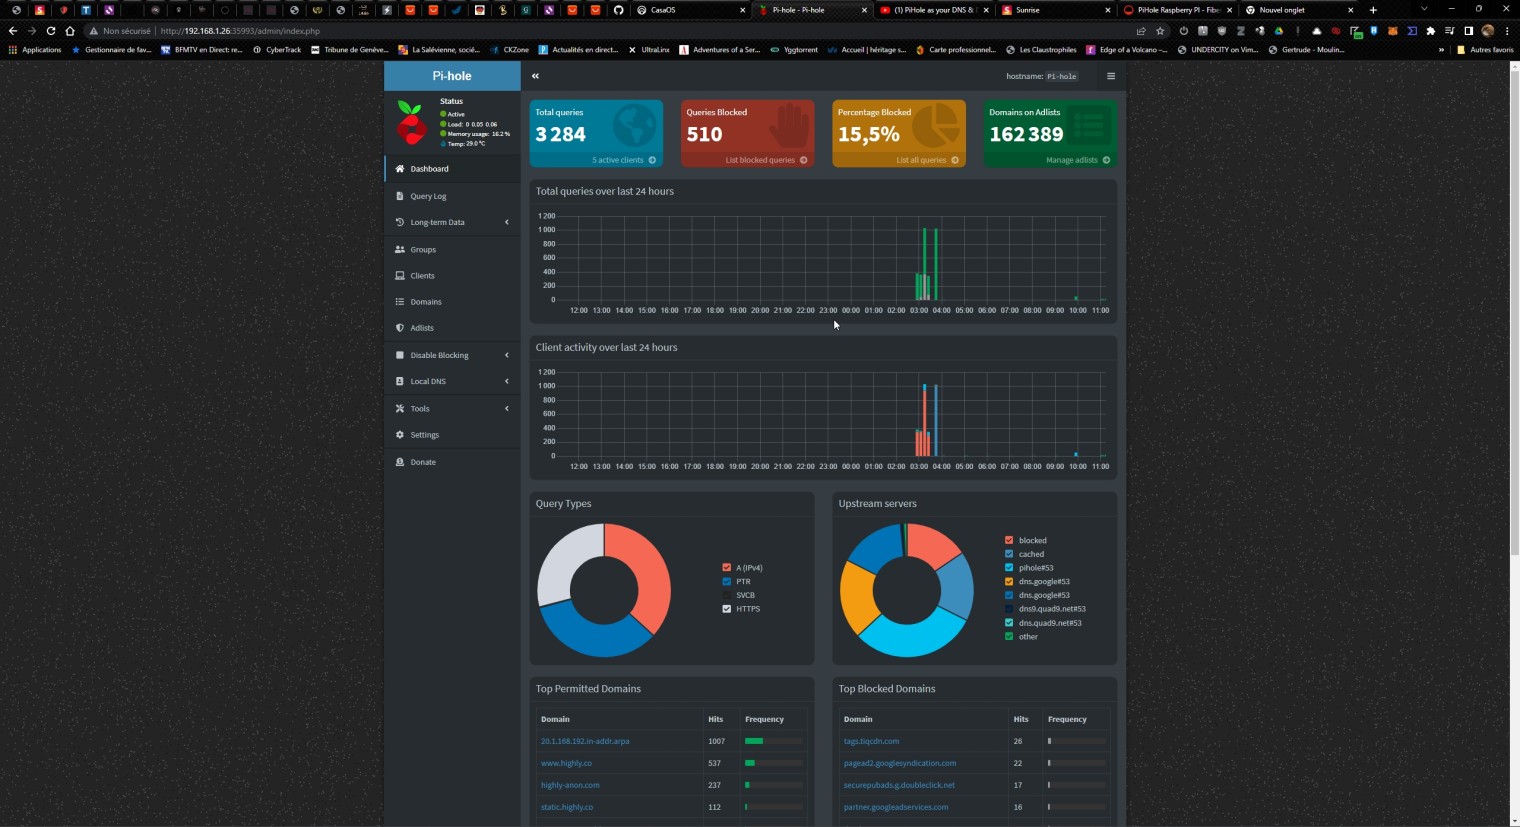Uncheck the A (IPv4) query type checkbox
This screenshot has width=1520, height=827.
click(727, 568)
